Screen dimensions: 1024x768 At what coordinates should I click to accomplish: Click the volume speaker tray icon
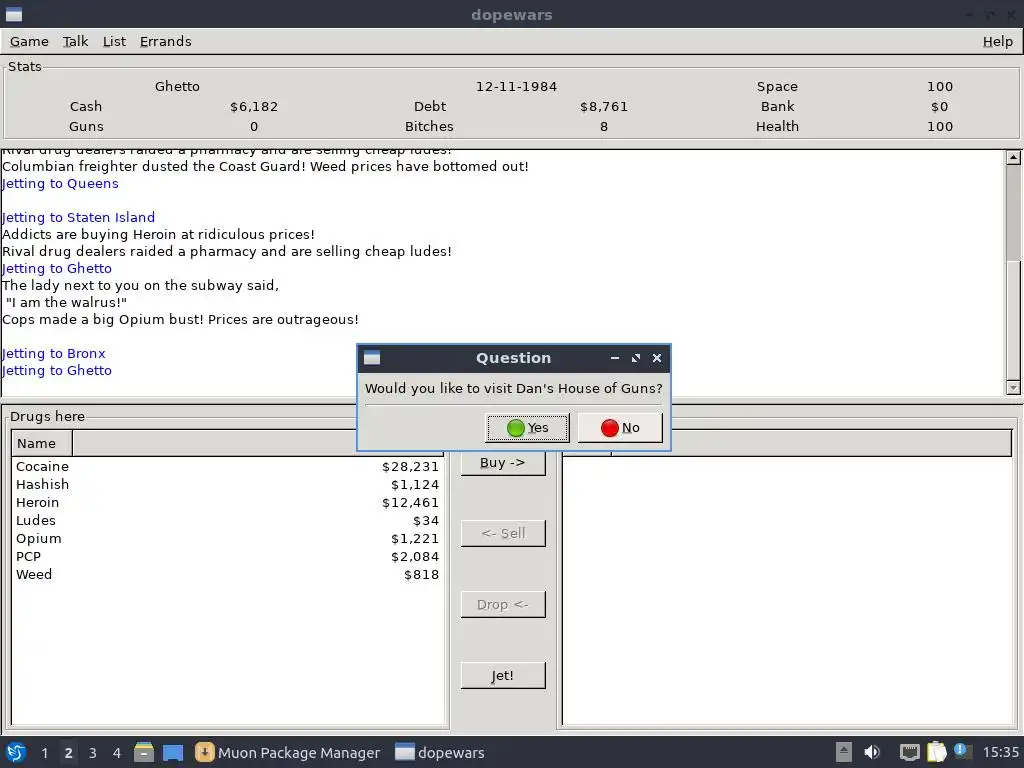872,752
